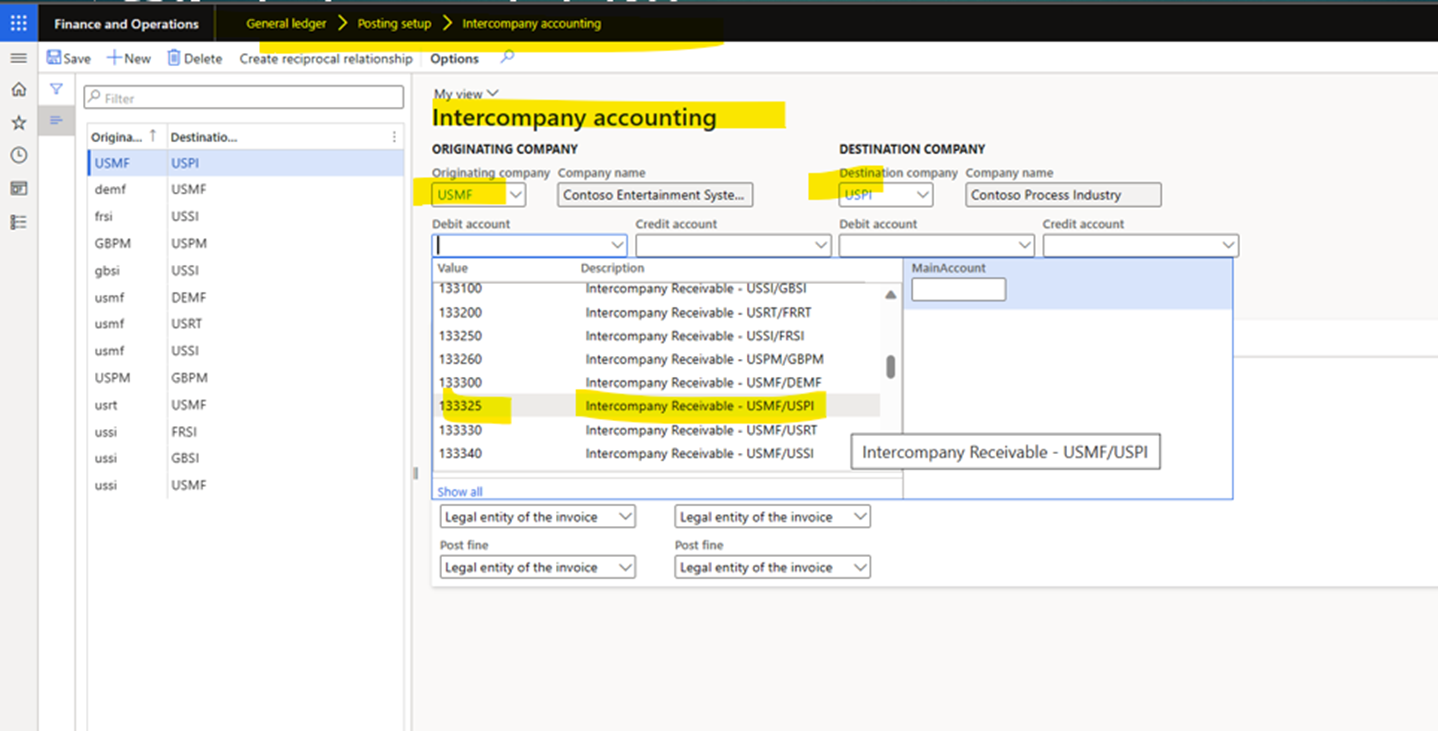Image resolution: width=1438 pixels, height=731 pixels.
Task: Click General ledger breadcrumb
Action: click(x=286, y=23)
